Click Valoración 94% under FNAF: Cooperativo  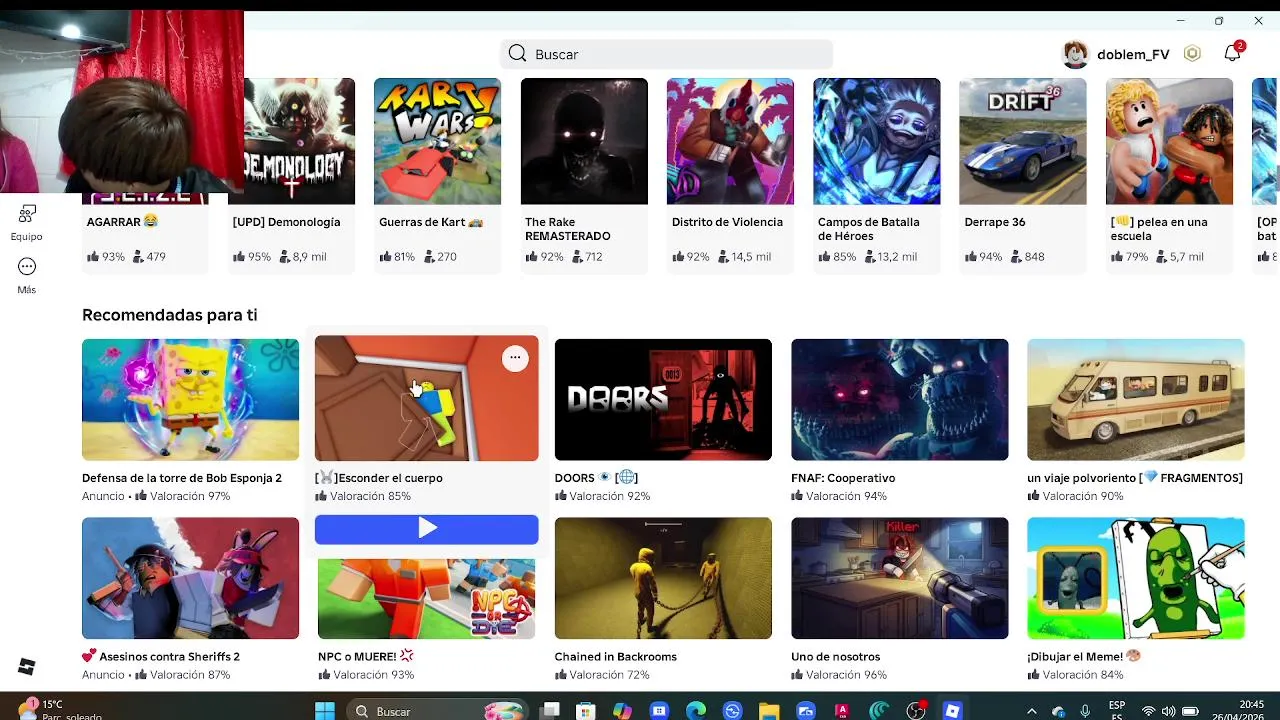coord(839,496)
